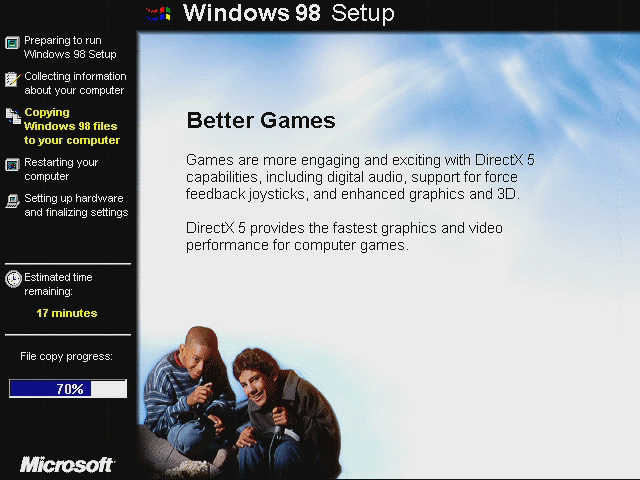This screenshot has width=640, height=480.
Task: Click the Windows flag logo in header
Action: point(158,14)
